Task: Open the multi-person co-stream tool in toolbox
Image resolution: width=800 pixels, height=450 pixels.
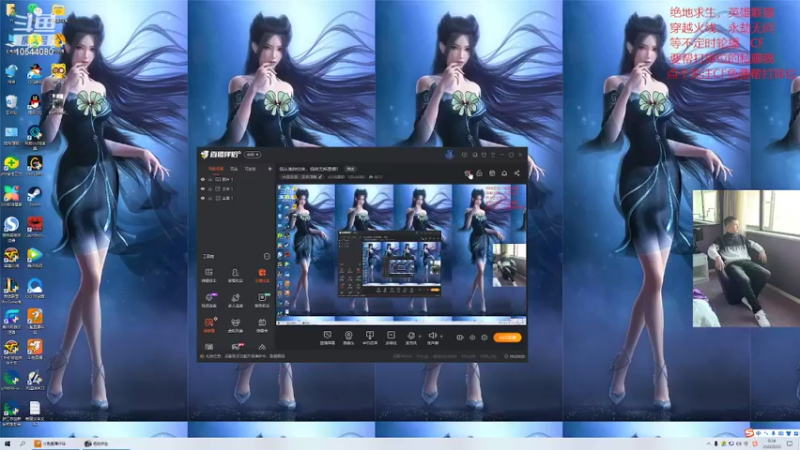Action: click(235, 299)
